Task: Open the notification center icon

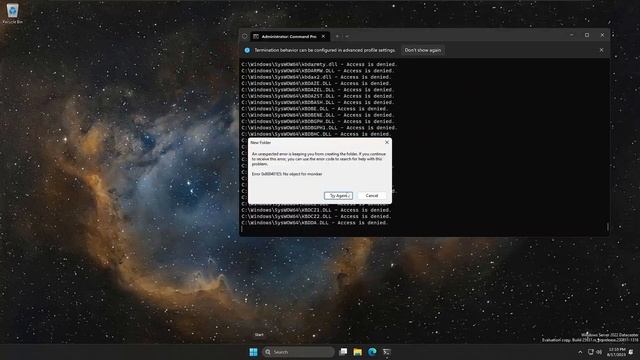Action: [631, 352]
